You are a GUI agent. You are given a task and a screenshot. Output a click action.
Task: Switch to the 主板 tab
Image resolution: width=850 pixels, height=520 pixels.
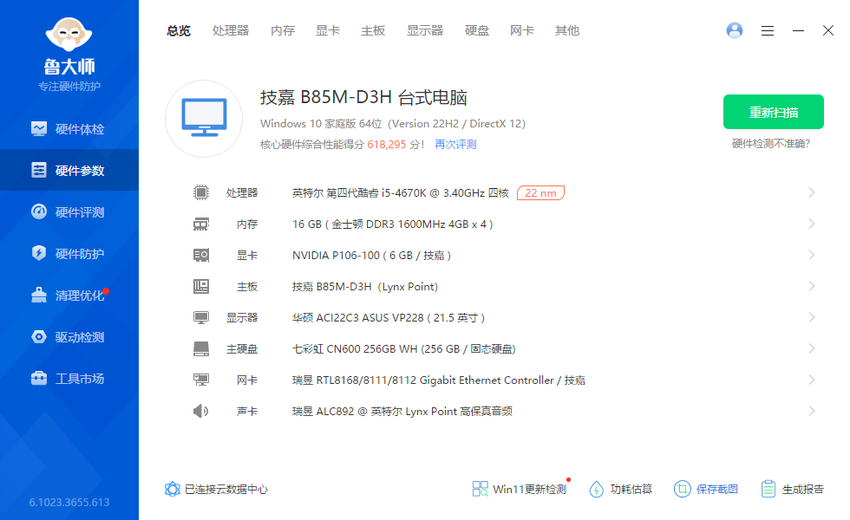[x=373, y=31]
